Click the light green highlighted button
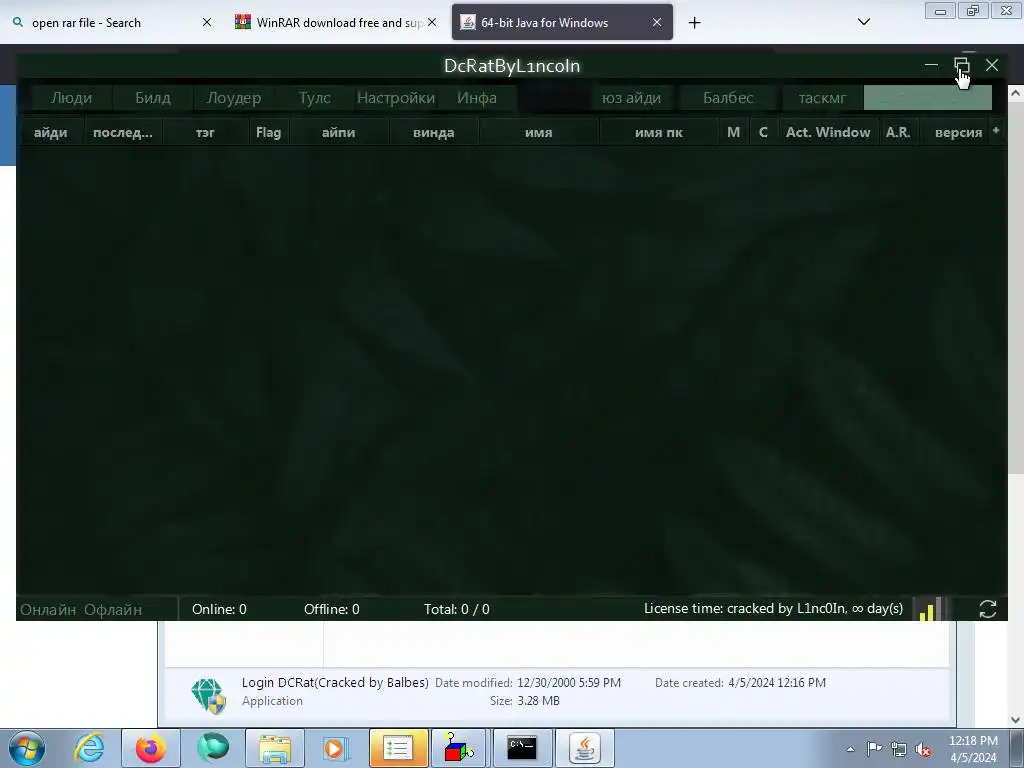Image resolution: width=1024 pixels, height=768 pixels. tap(927, 98)
